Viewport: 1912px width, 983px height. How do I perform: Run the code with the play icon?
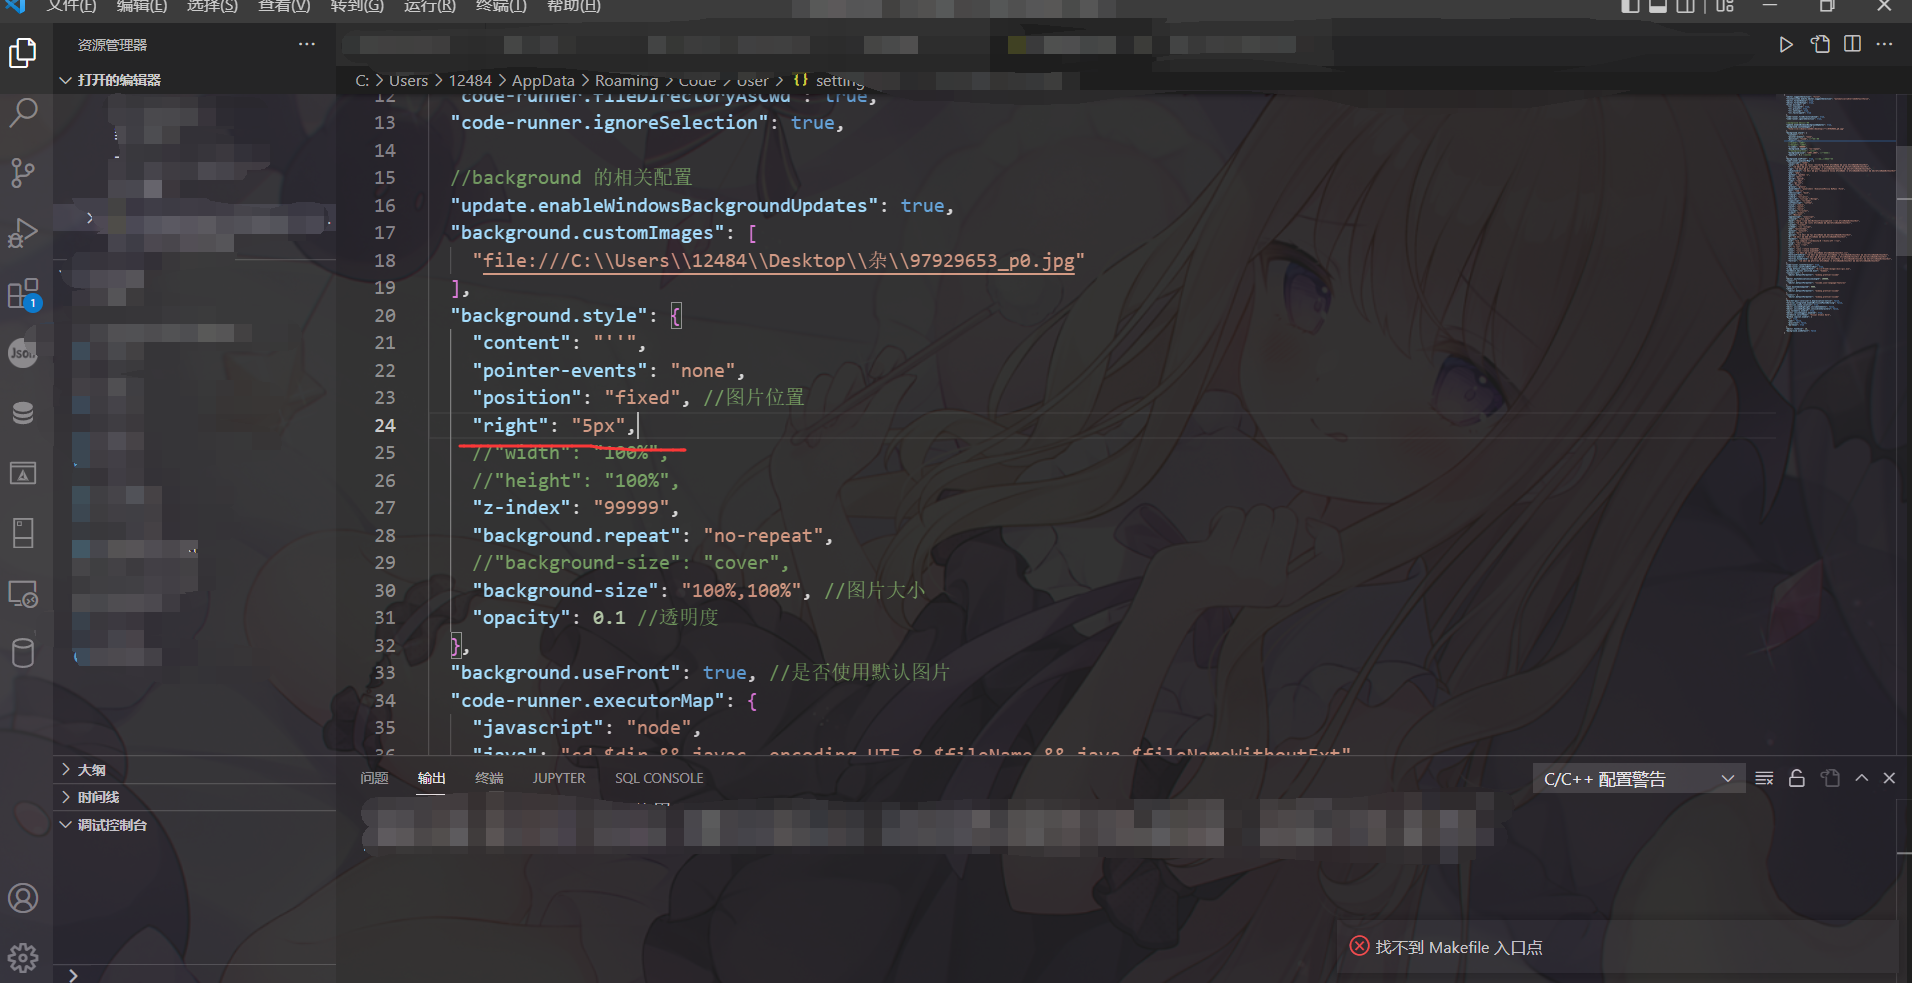pyautogui.click(x=1786, y=45)
